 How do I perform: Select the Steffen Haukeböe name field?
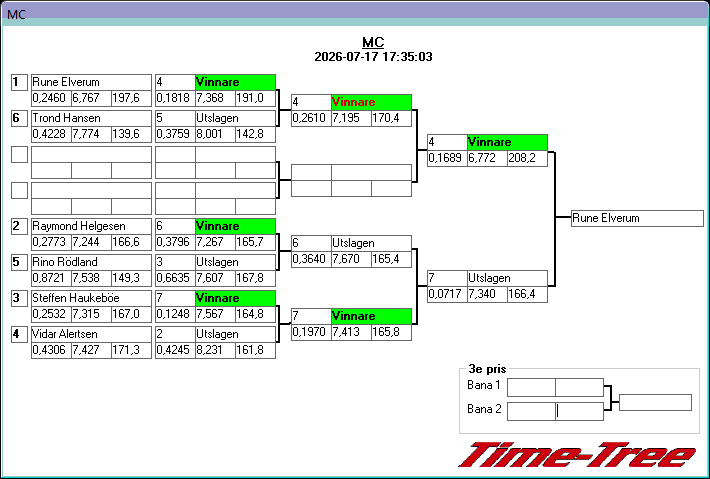[91, 298]
